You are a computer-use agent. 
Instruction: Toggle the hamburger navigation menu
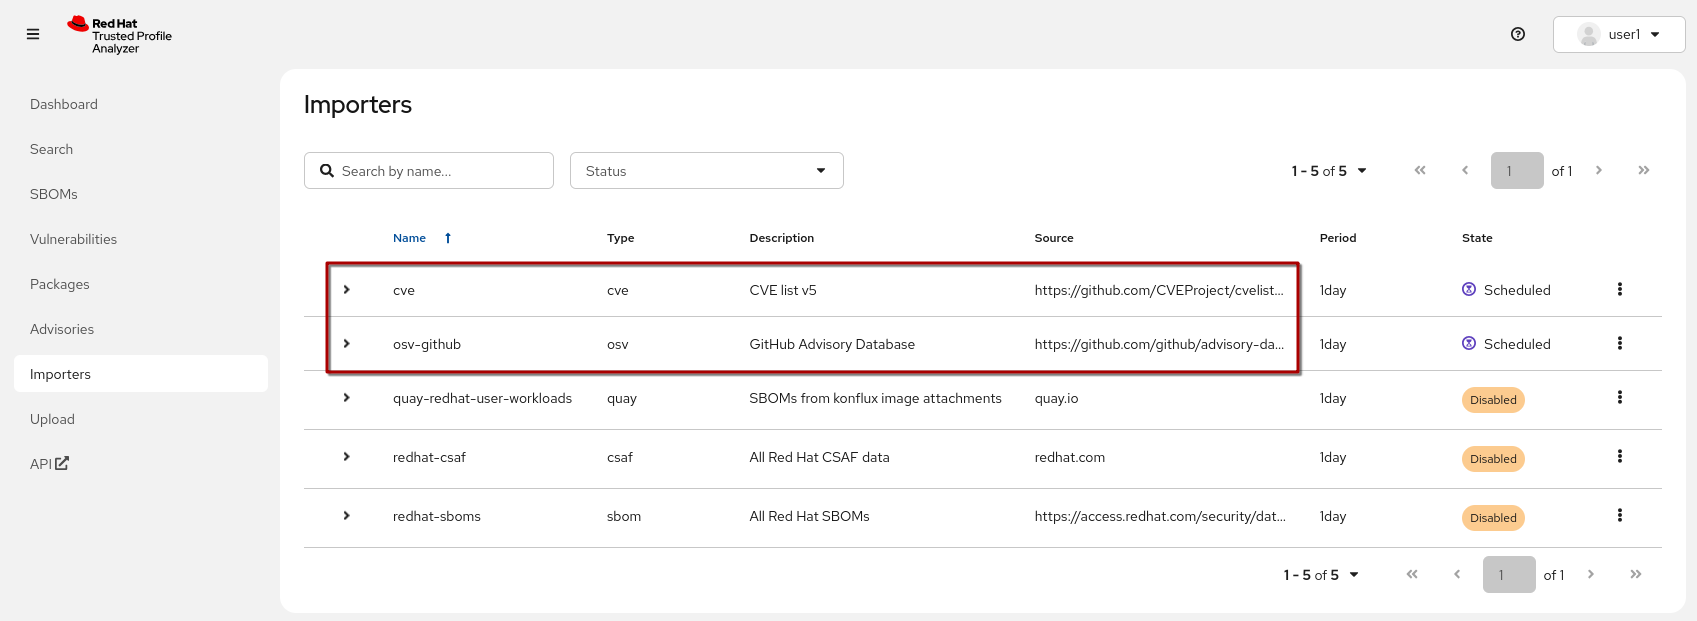33,34
